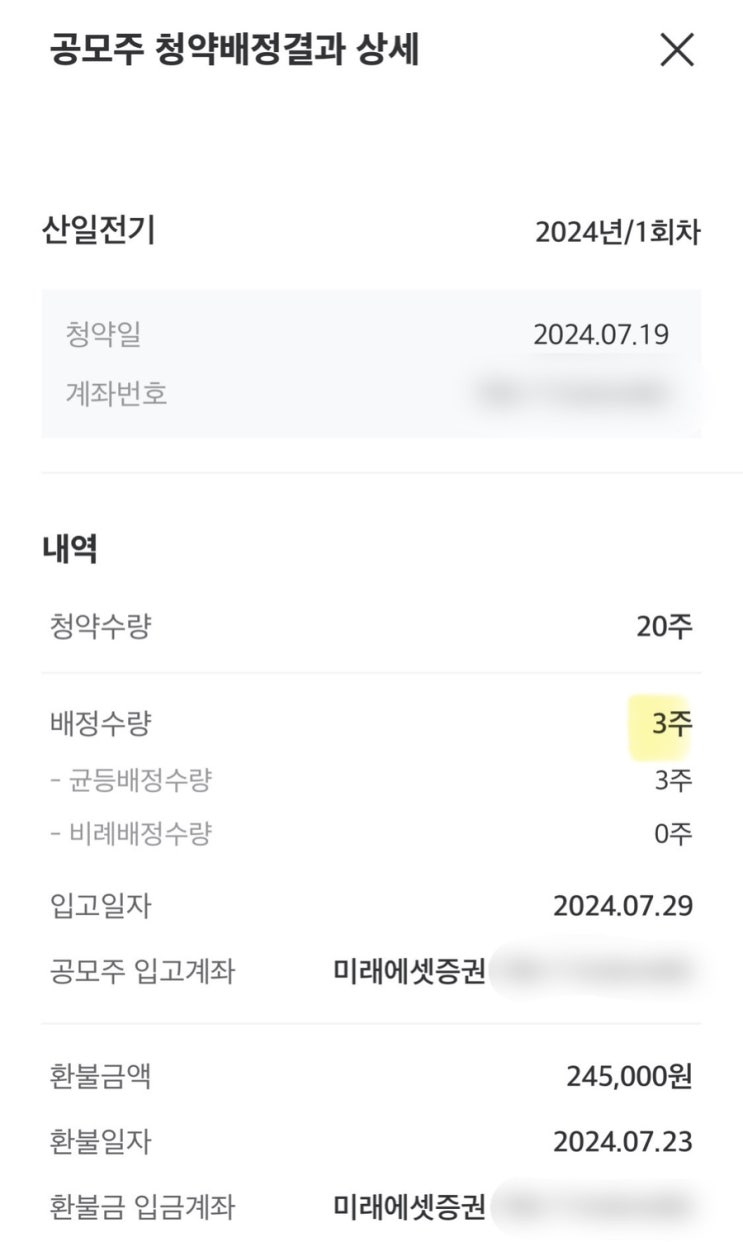Click the 환불금액 245,000원 amount
This screenshot has height=1242, width=743.
pyautogui.click(x=629, y=1076)
